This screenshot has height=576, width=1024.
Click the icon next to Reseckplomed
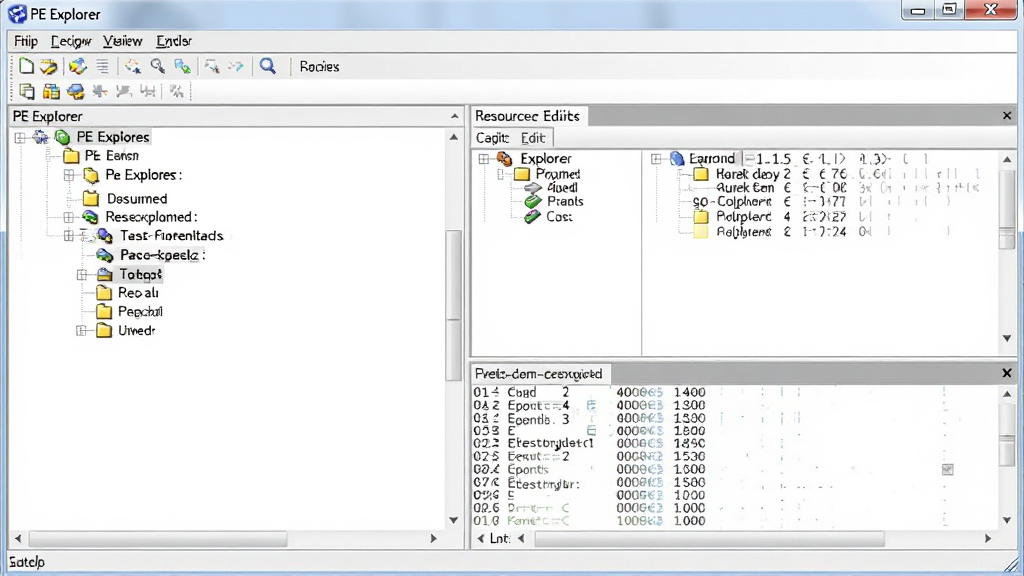click(90, 217)
